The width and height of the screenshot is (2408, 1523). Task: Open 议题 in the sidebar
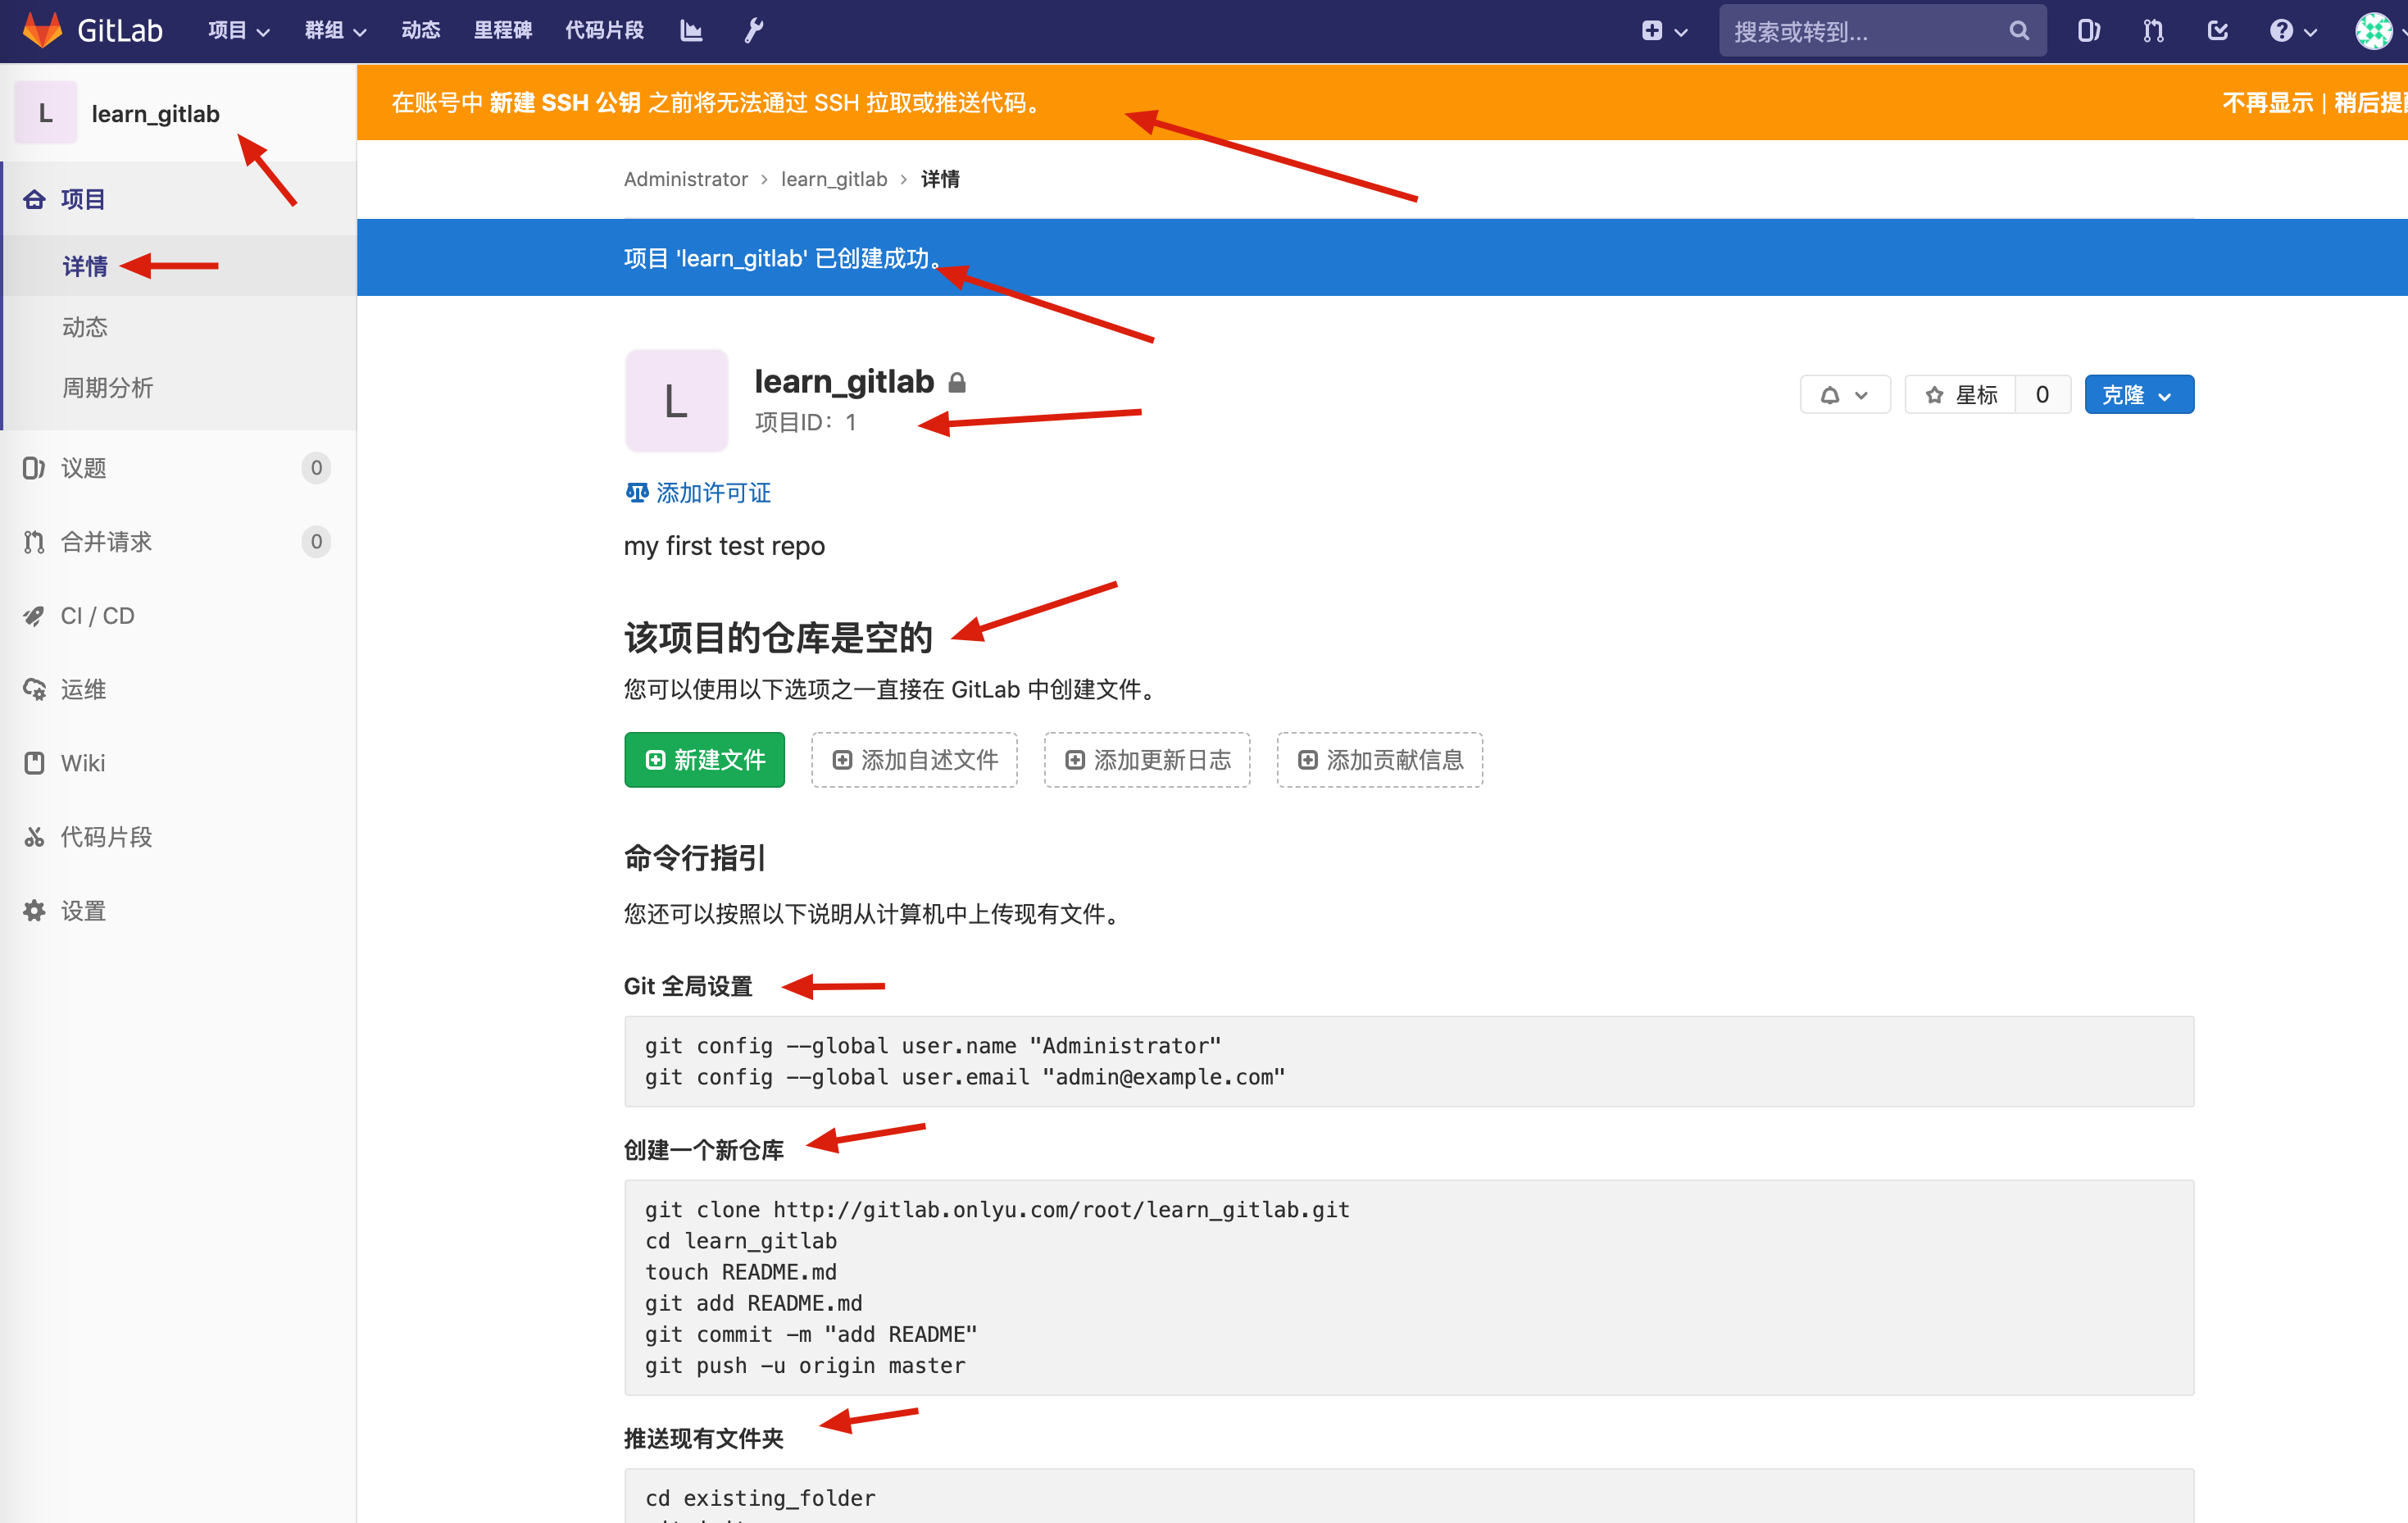(178, 468)
